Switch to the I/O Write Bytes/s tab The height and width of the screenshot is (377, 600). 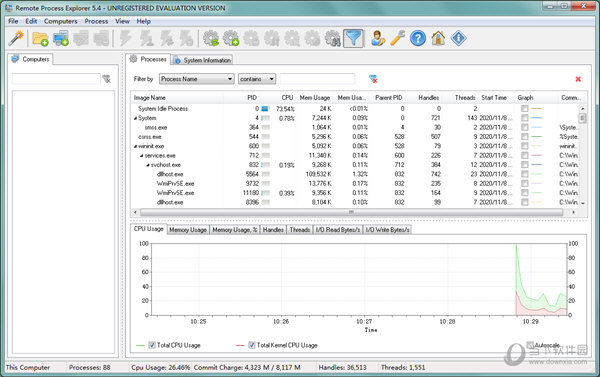(387, 230)
